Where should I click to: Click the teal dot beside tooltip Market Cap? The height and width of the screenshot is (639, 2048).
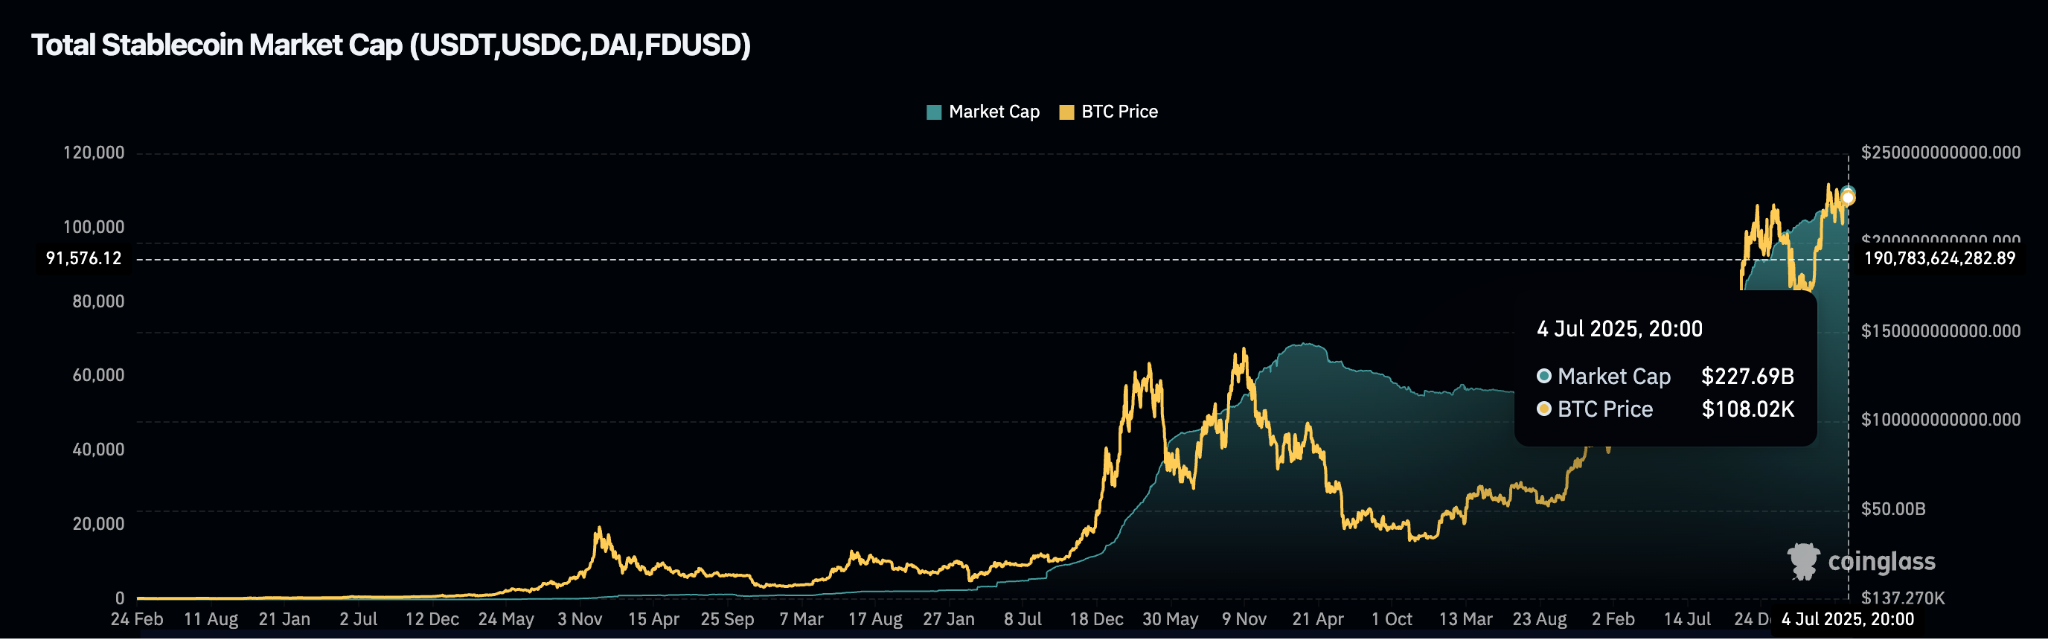(1544, 376)
